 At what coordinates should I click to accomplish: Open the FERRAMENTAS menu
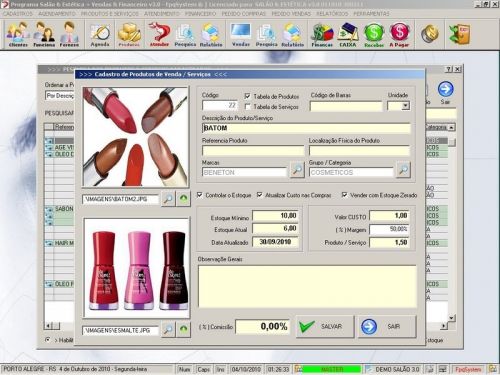pos(371,14)
